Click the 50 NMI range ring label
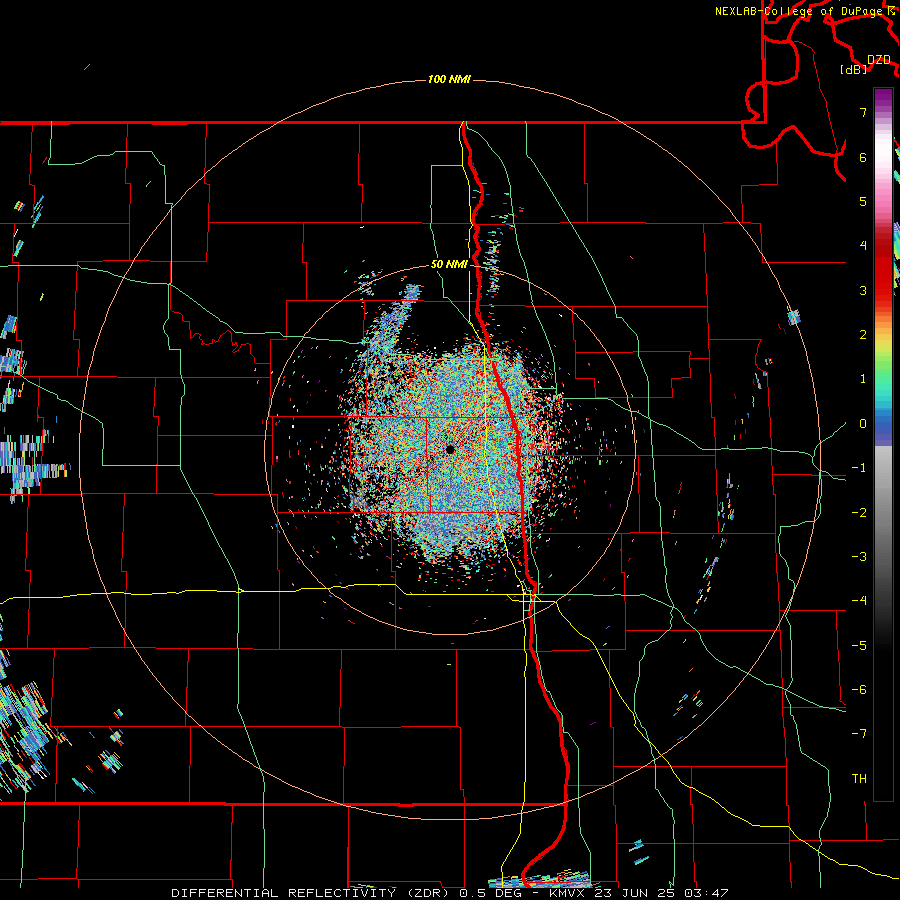Viewport: 900px width, 900px height. pos(449,264)
